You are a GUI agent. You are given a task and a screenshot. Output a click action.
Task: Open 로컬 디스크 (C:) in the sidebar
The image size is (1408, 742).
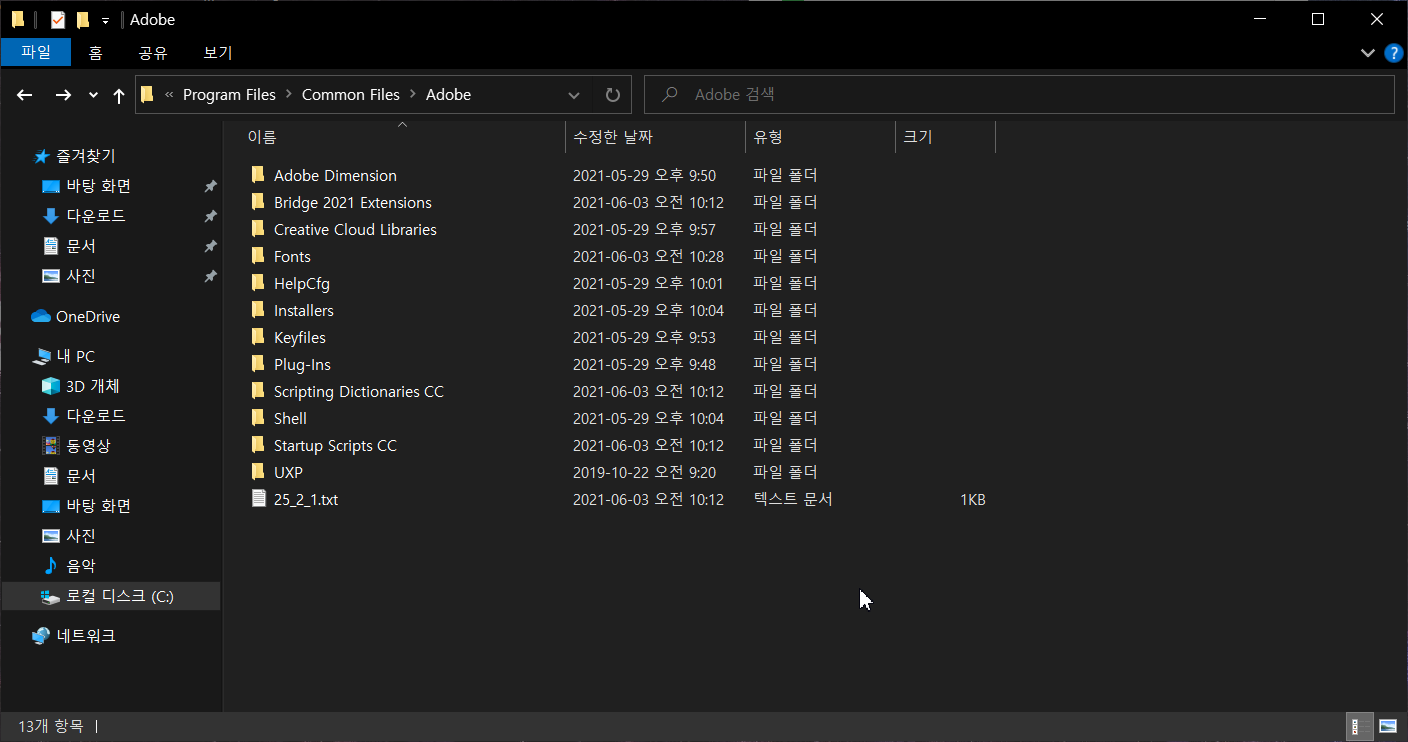(111, 596)
